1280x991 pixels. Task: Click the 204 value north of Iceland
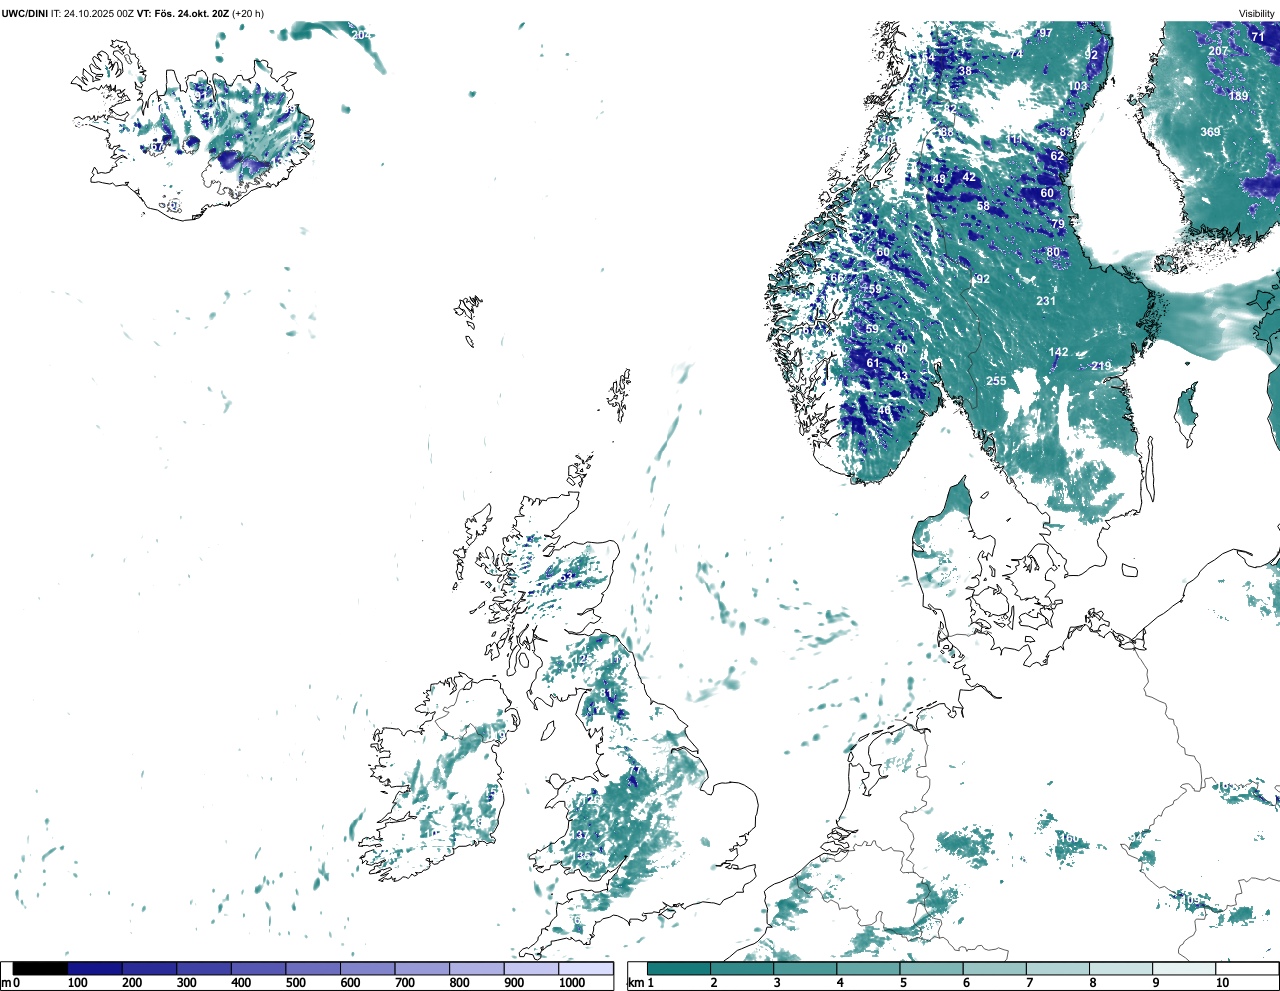tap(361, 34)
